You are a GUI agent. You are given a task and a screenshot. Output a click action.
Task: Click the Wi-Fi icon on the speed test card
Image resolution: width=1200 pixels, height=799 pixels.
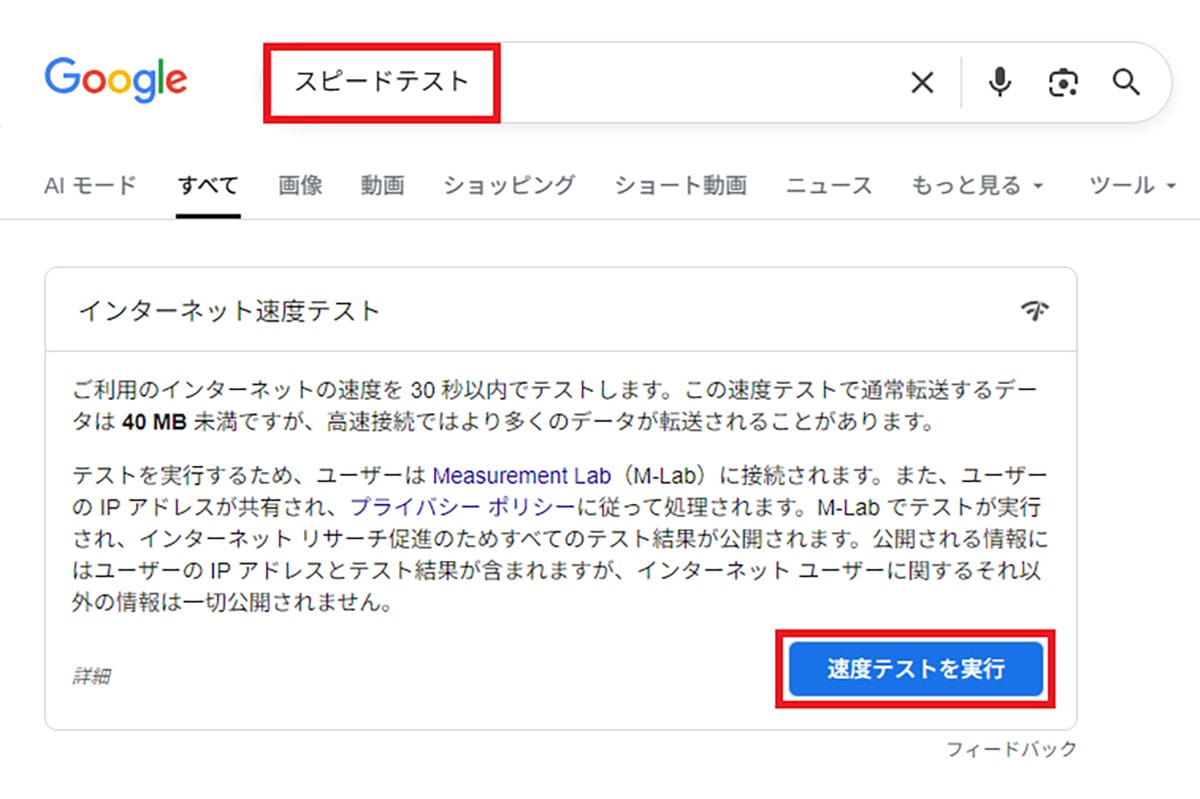point(1037,310)
